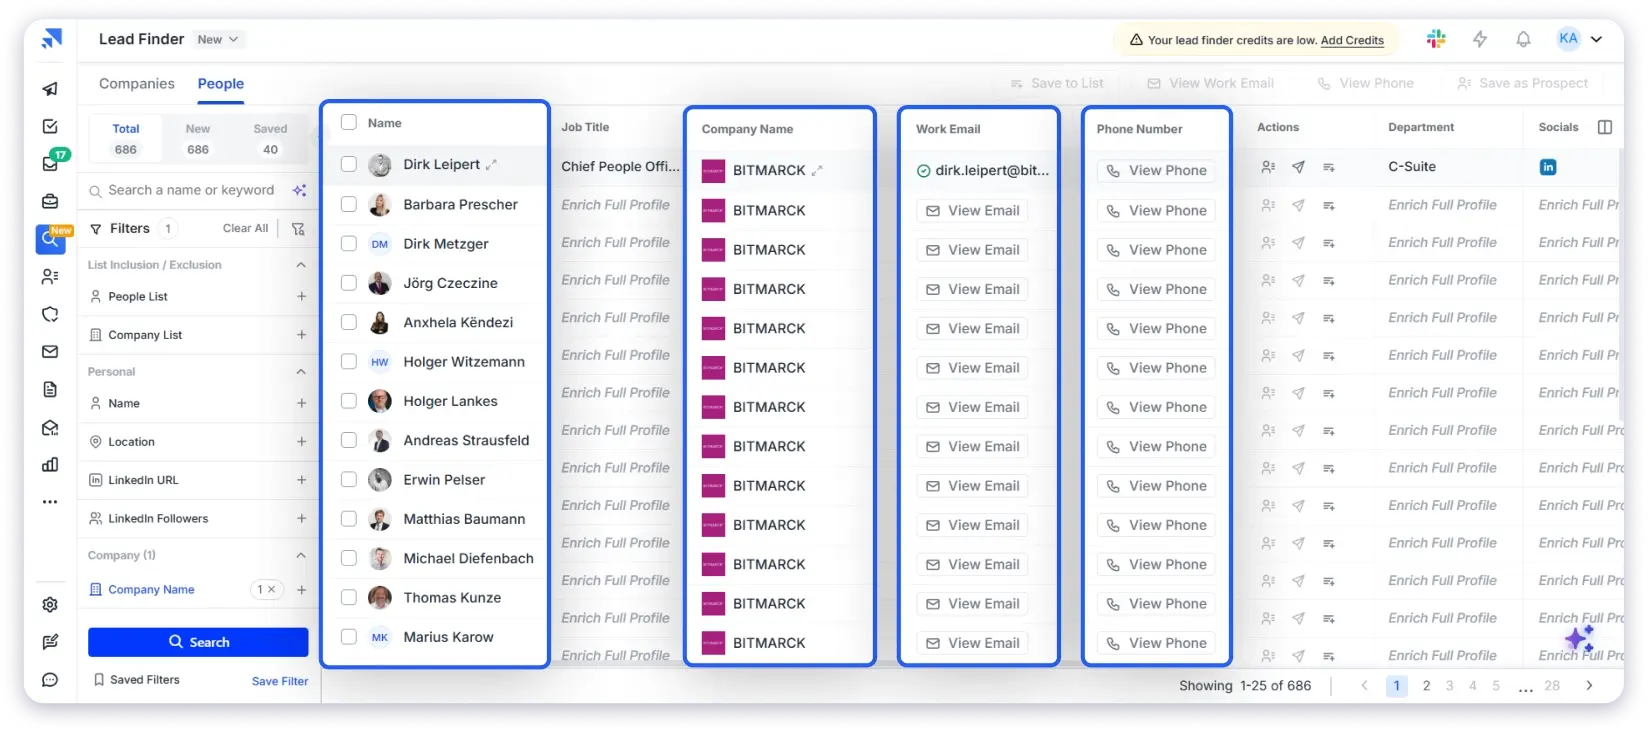Expand the People List filter plus

[301, 296]
